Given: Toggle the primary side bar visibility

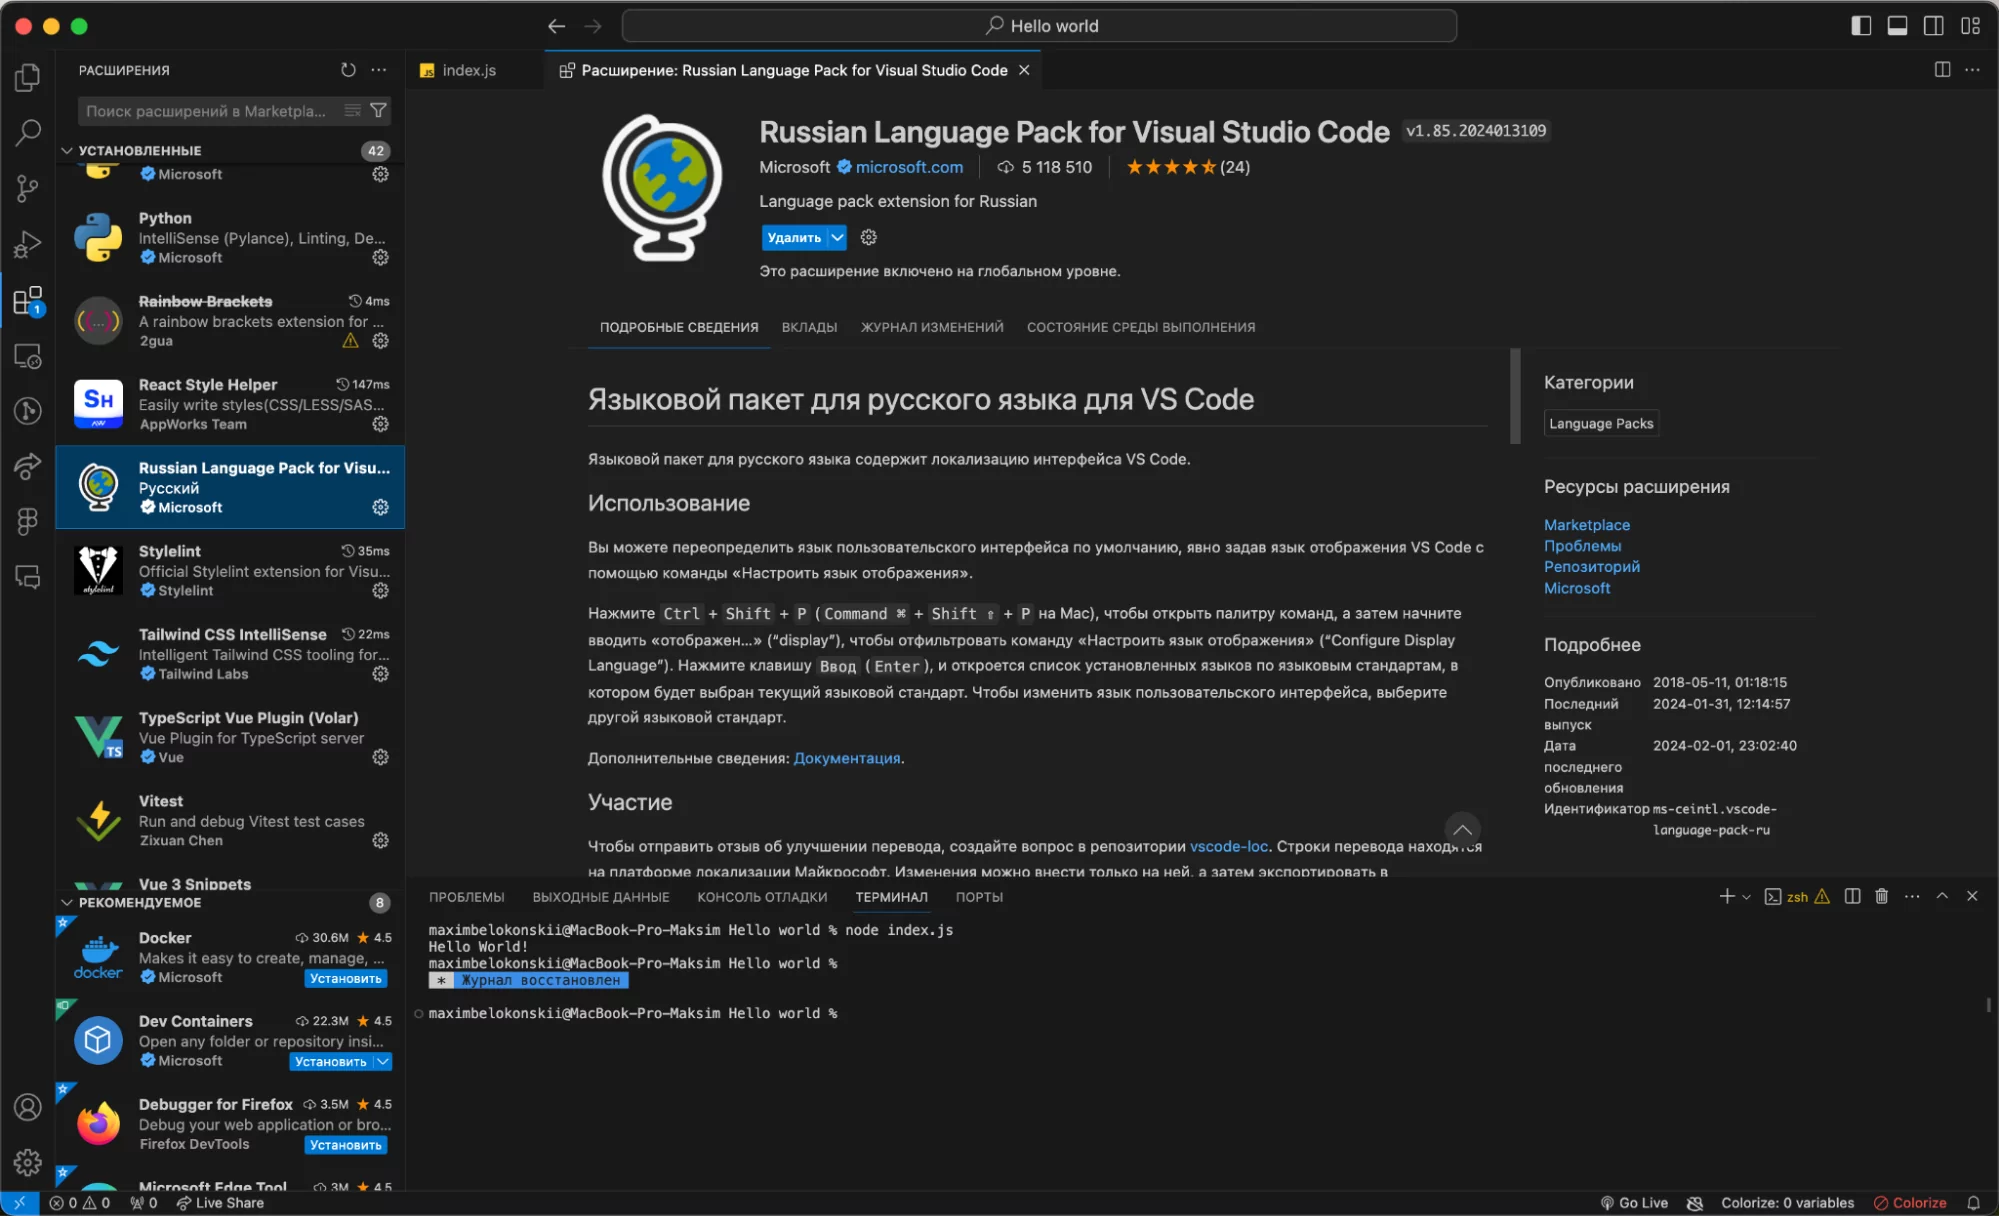Looking at the screenshot, I should (1861, 26).
